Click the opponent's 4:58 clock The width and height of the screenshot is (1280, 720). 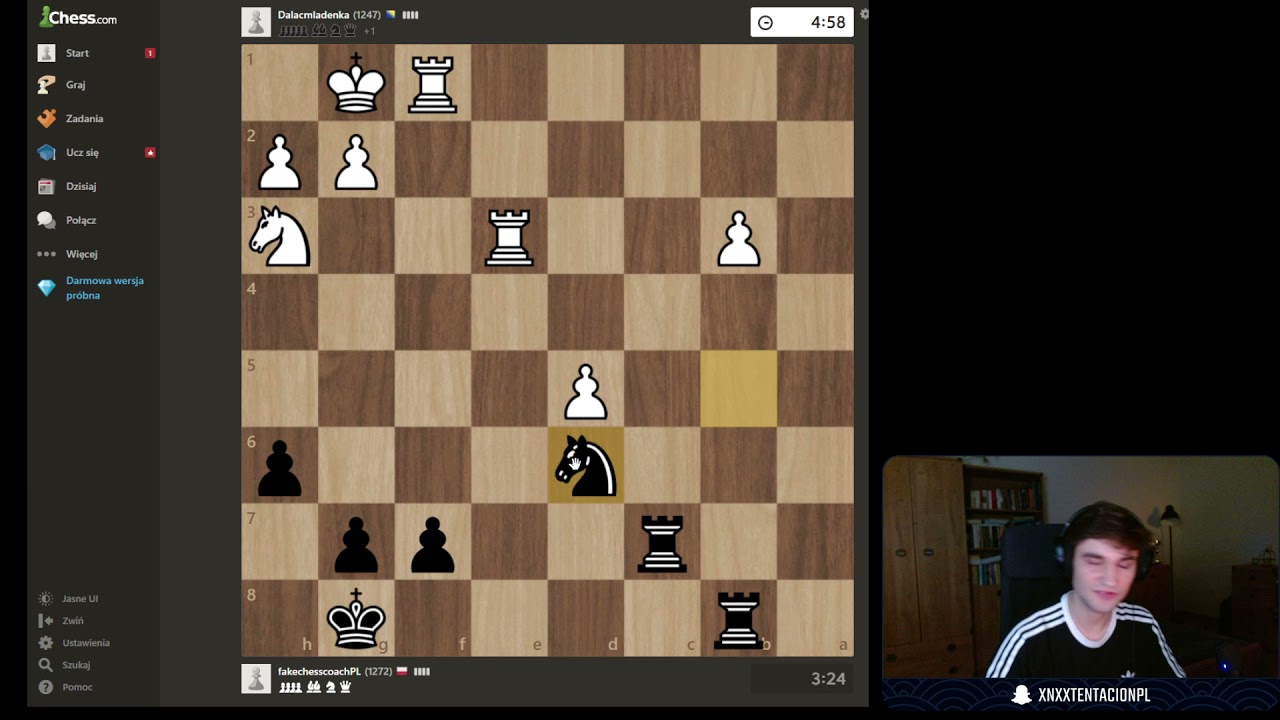802,22
